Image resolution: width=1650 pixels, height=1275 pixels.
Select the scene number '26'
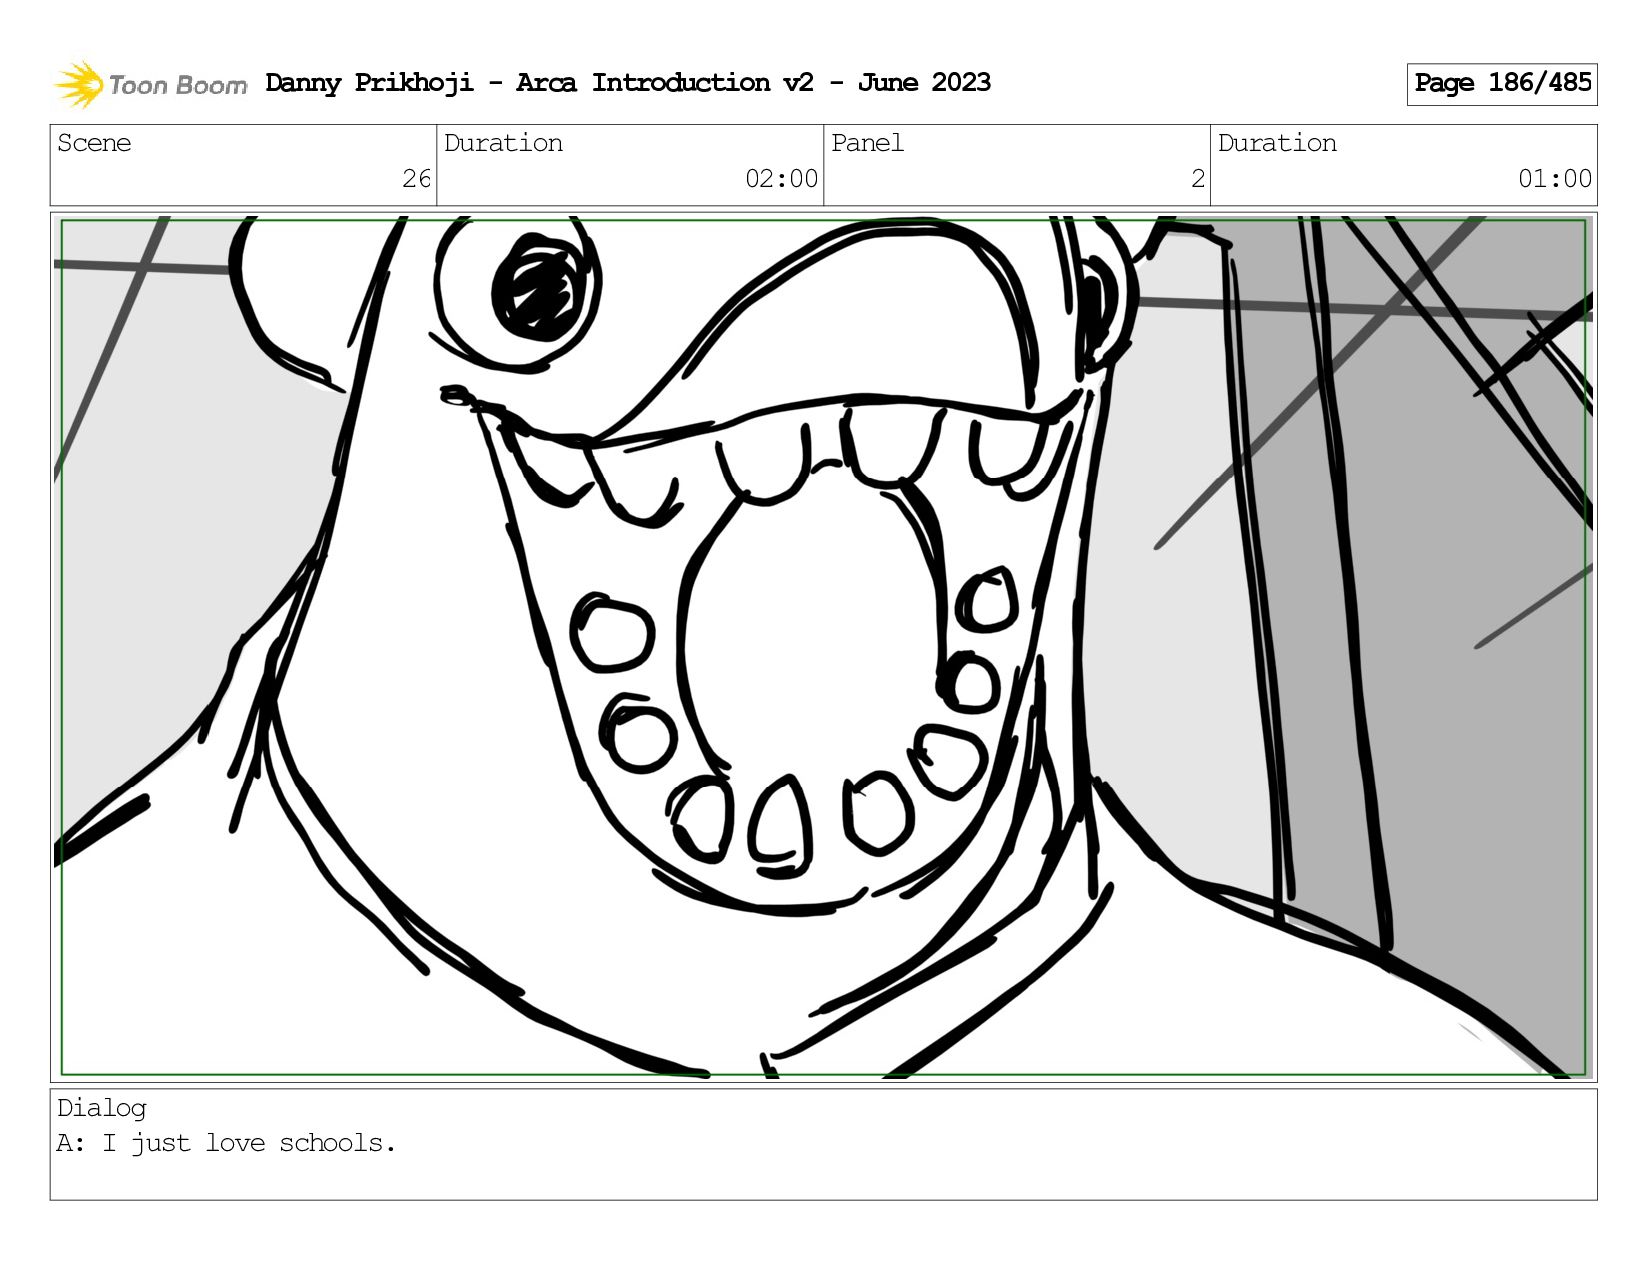click(x=416, y=179)
